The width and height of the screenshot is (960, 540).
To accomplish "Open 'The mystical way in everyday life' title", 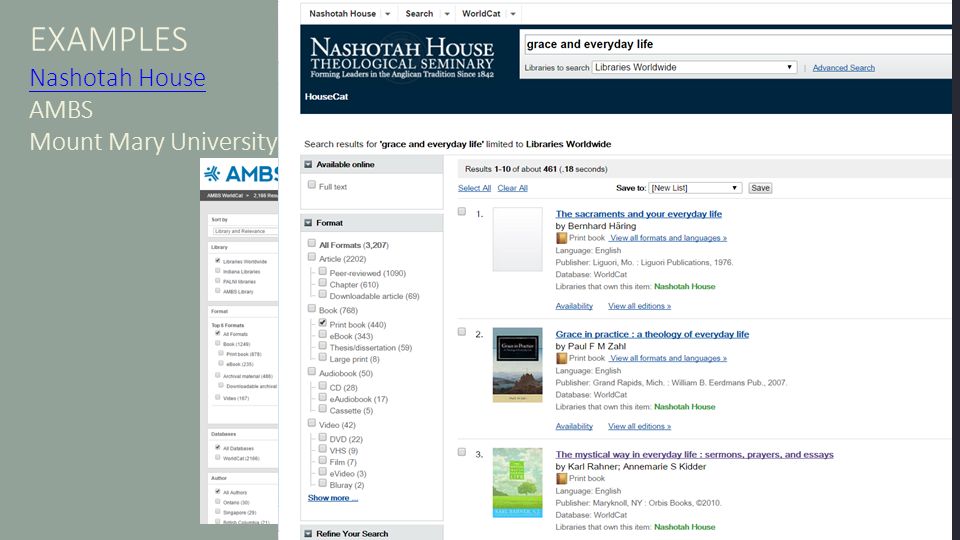I will click(694, 454).
